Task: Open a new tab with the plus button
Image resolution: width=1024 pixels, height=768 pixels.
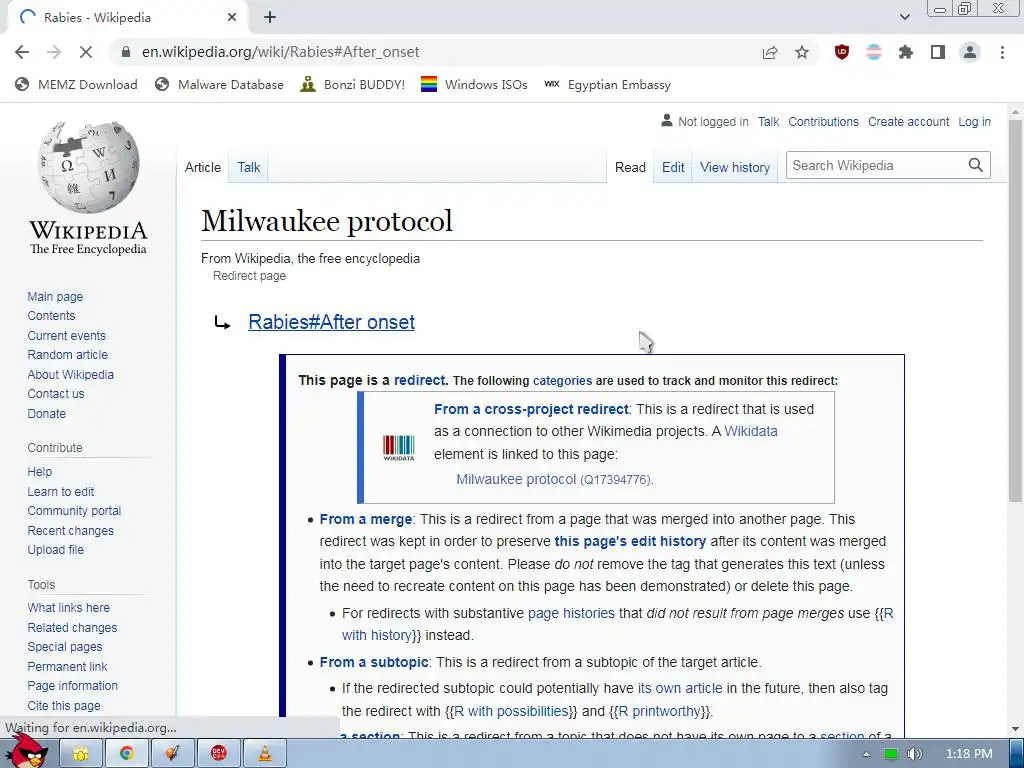Action: pyautogui.click(x=270, y=18)
